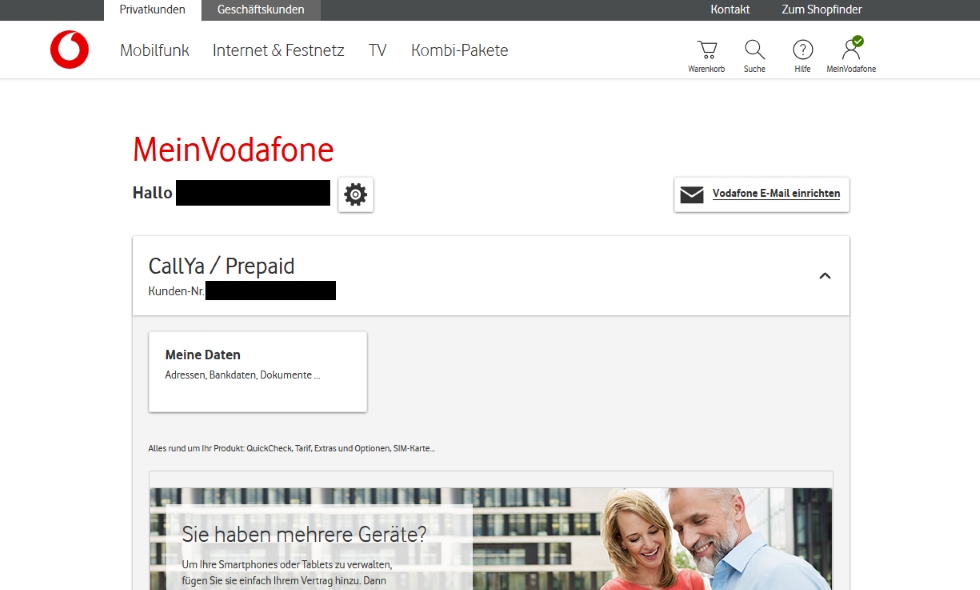
Task: Click the CallYa / Prepaid title
Action: pyautogui.click(x=221, y=266)
